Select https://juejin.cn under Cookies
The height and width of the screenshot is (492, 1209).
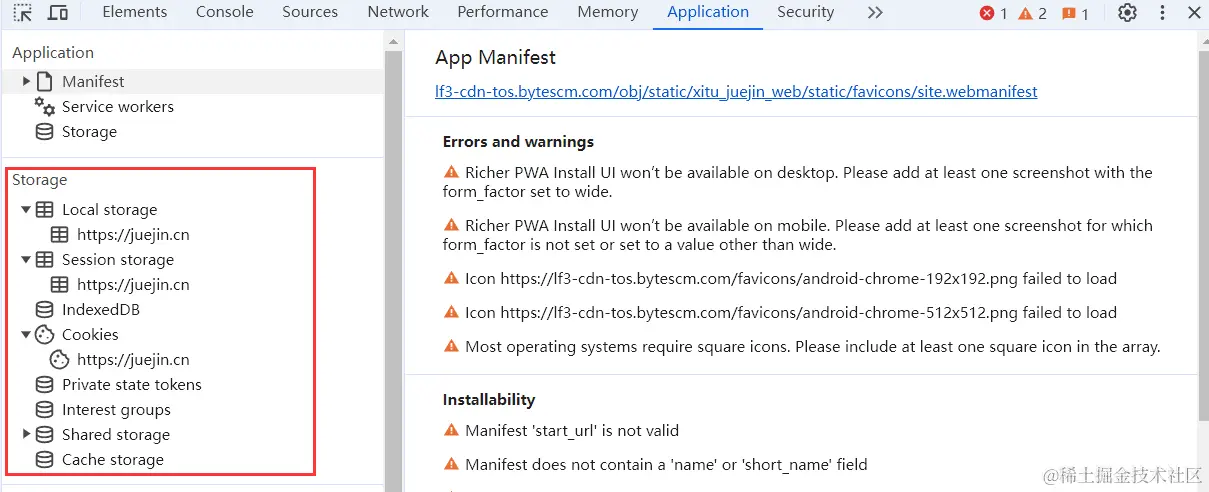coord(133,360)
